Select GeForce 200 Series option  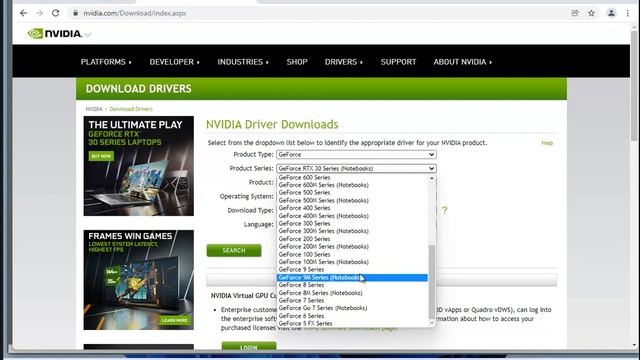click(x=352, y=239)
